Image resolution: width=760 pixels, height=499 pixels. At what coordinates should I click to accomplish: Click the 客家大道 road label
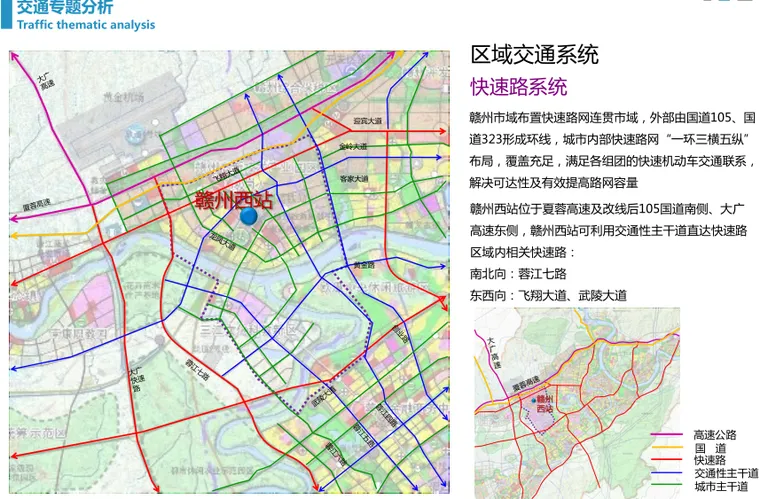click(354, 179)
